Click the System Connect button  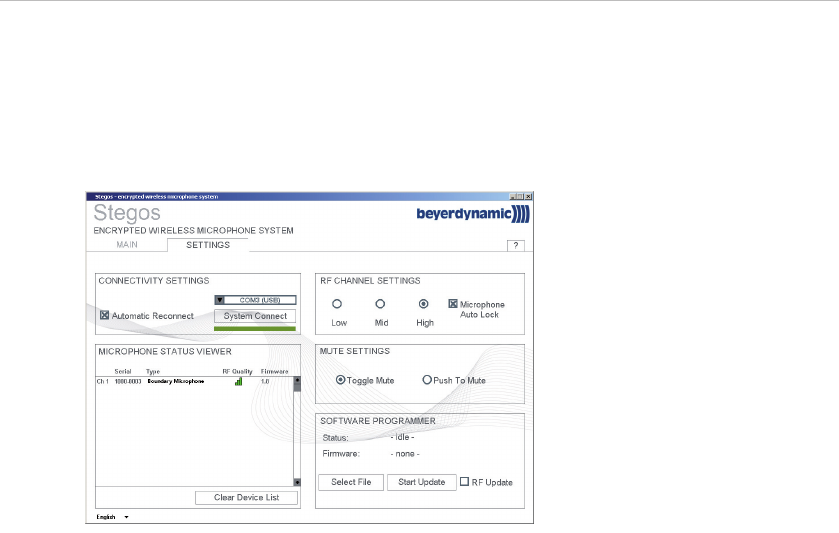255,316
